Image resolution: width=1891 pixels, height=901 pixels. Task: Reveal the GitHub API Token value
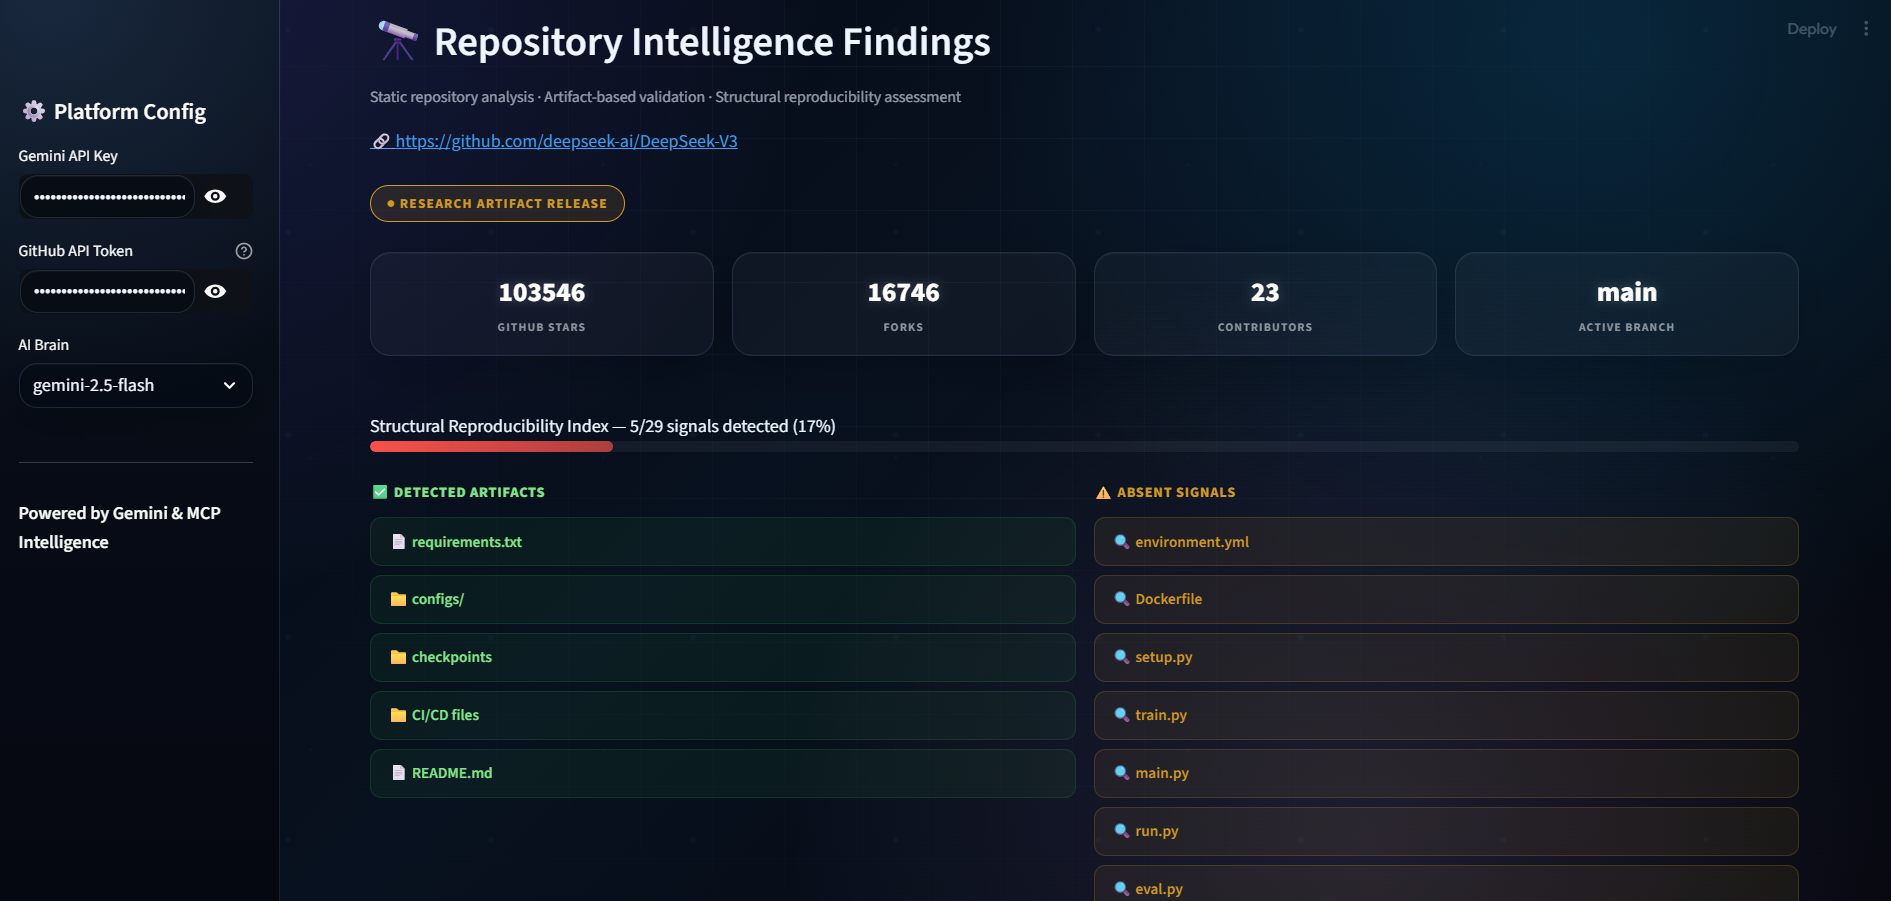pyautogui.click(x=215, y=291)
